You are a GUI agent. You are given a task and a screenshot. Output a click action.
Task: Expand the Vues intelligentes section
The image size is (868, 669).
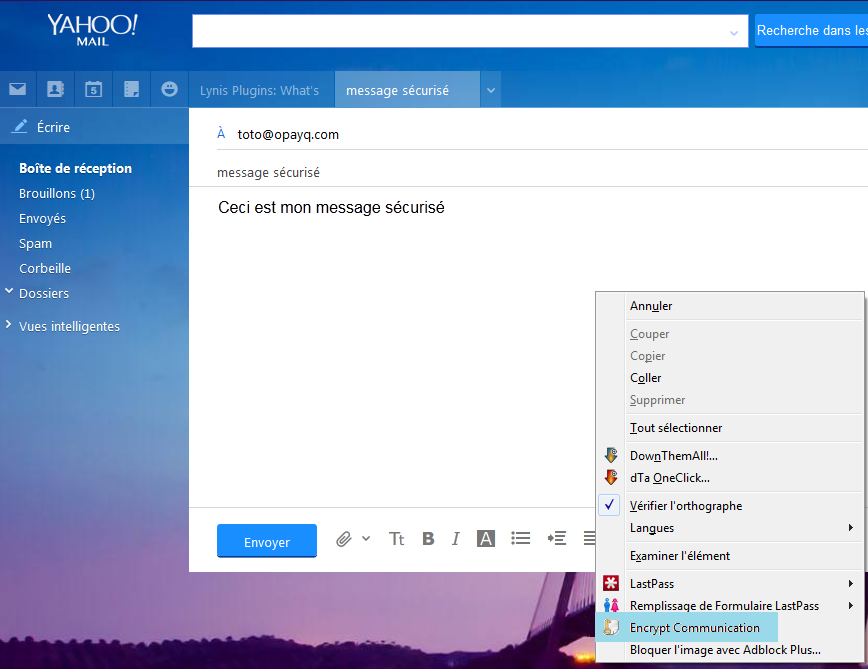(x=8, y=325)
